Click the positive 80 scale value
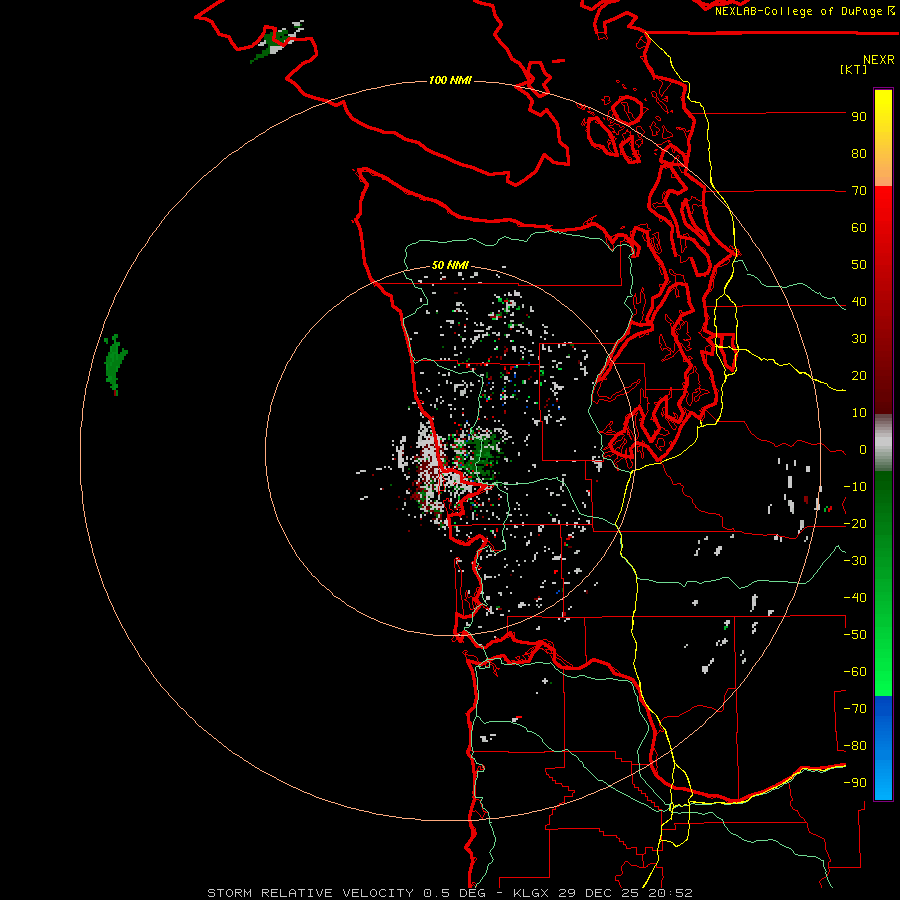Image resolution: width=900 pixels, height=900 pixels. click(x=859, y=154)
